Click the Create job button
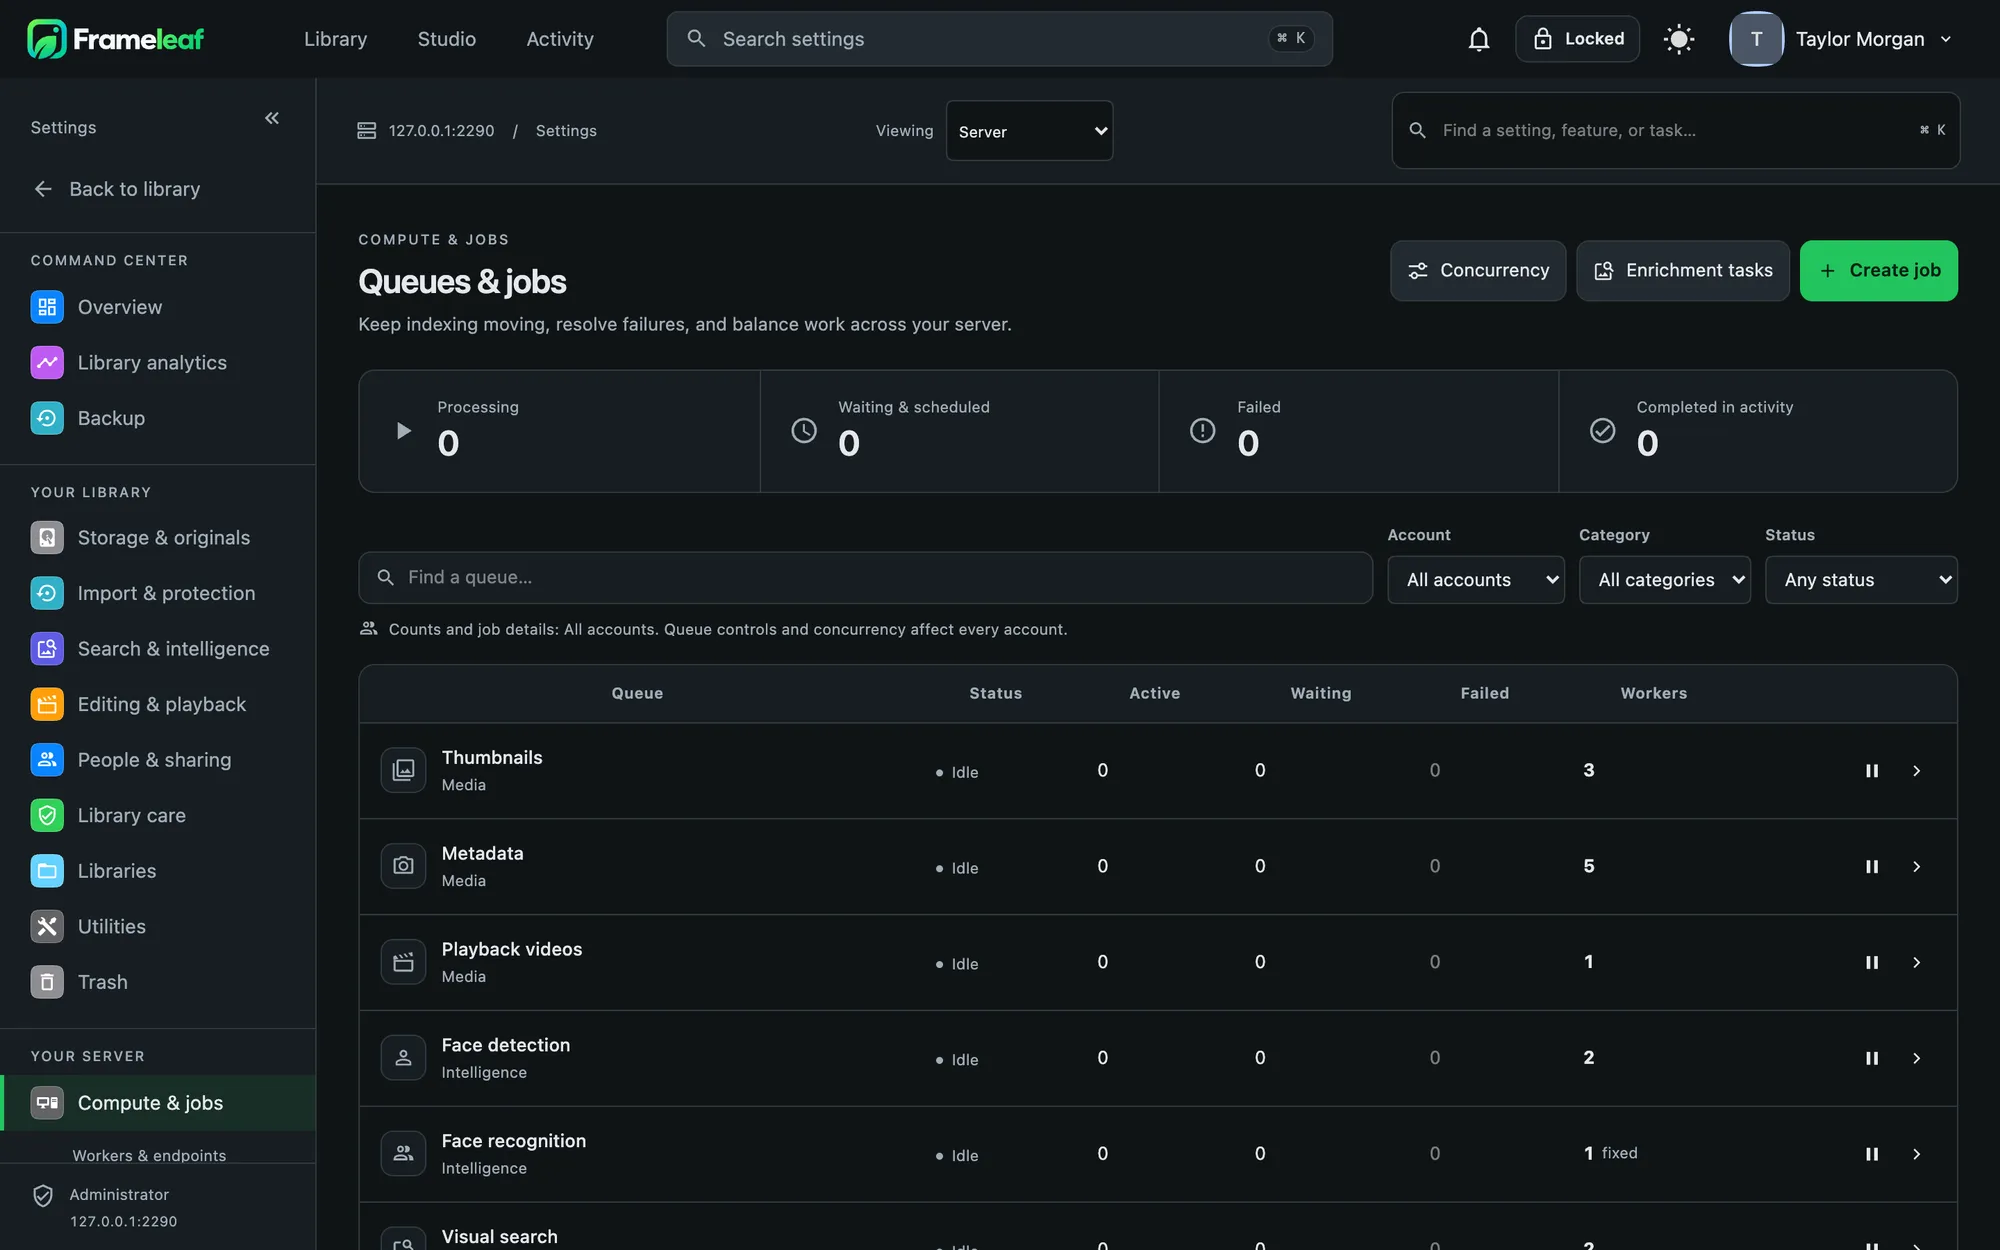2000x1250 pixels. 1879,270
